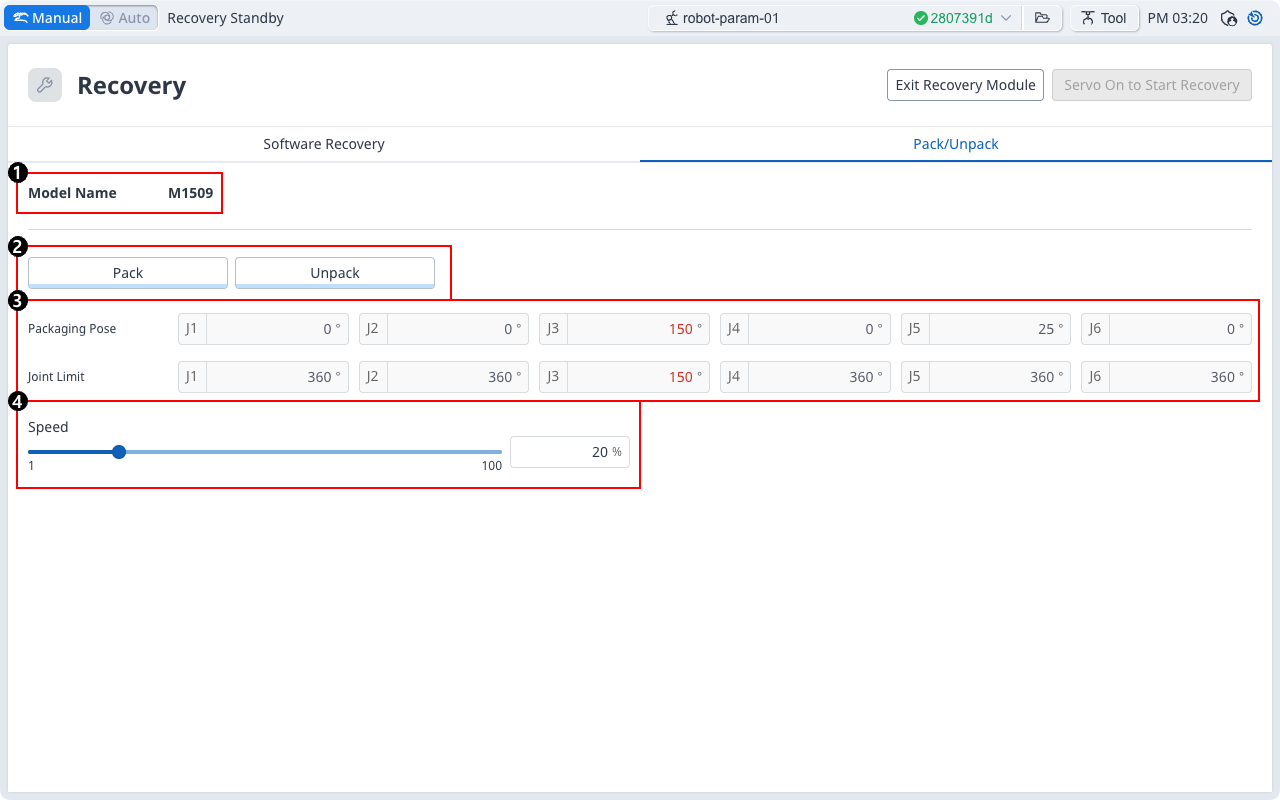Open the Tool gripper menu

point(1104,18)
